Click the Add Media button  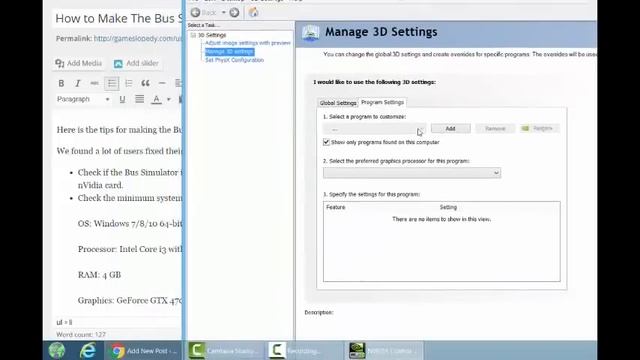tap(78, 63)
